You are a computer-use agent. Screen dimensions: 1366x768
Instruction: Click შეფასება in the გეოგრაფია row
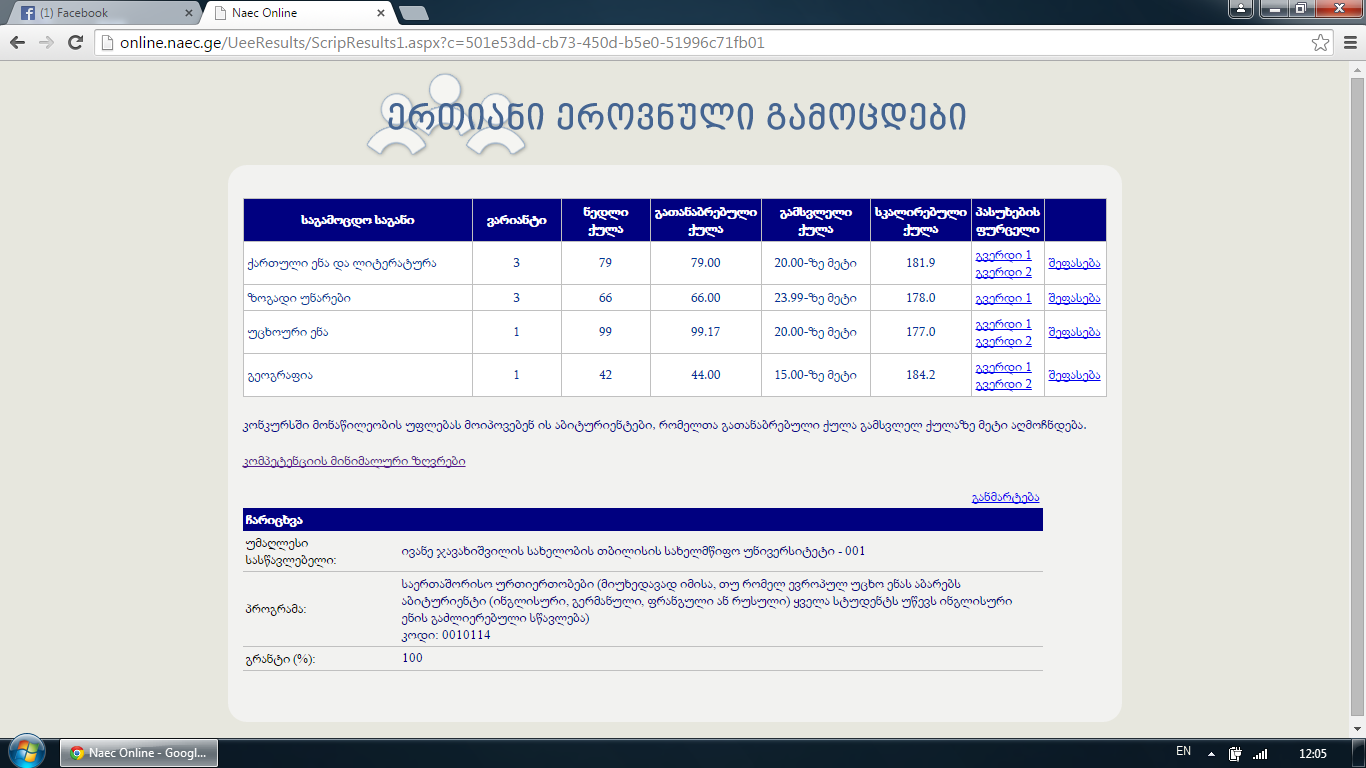(x=1074, y=375)
